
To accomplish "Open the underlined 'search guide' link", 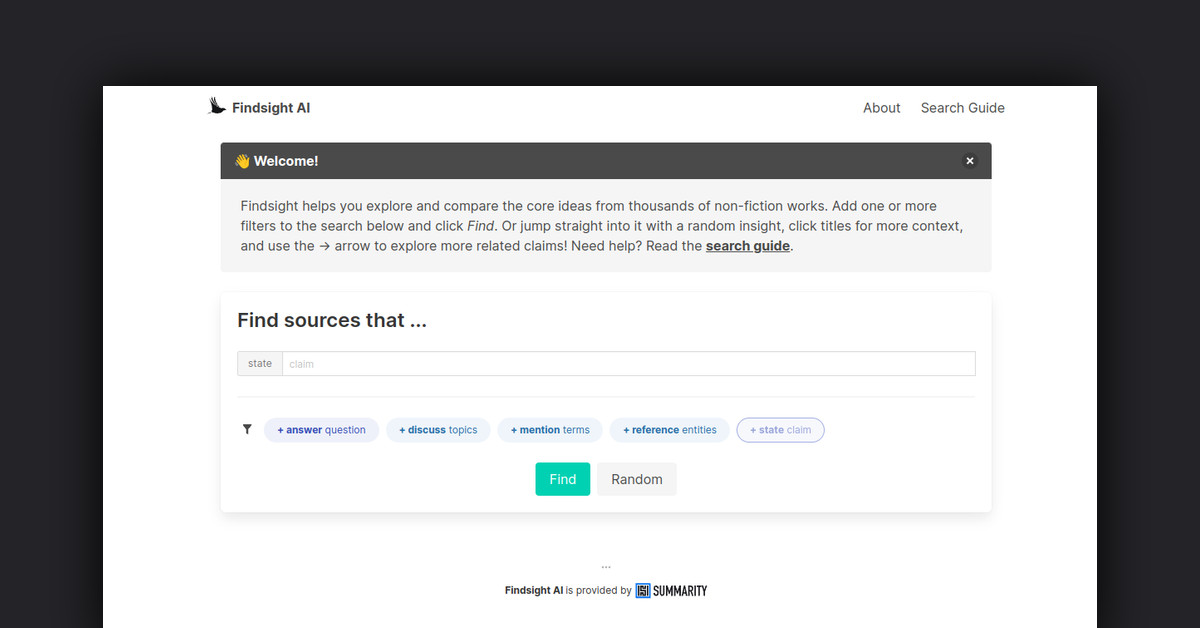I will [747, 245].
